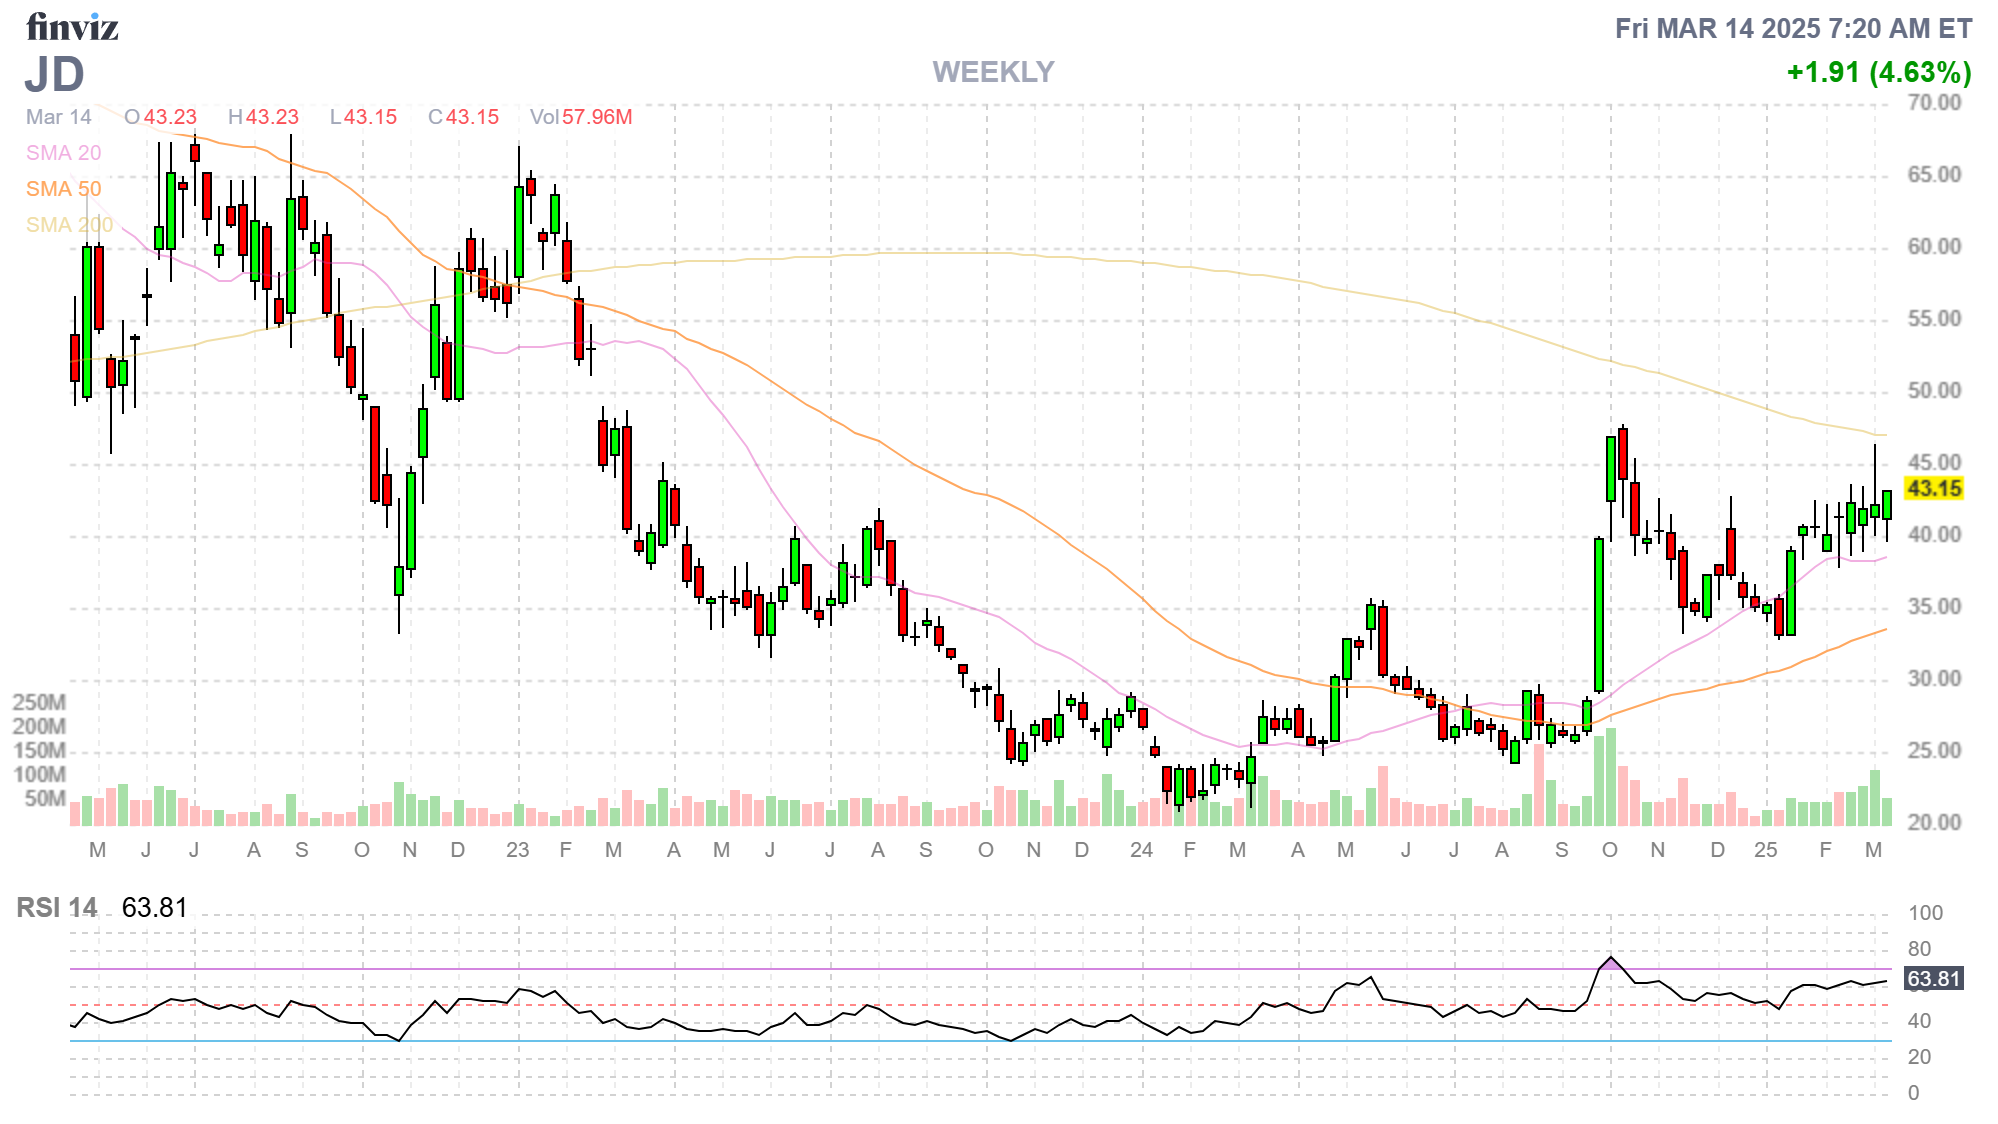Click the finviz logo
The image size is (1998, 1124).
[72, 27]
